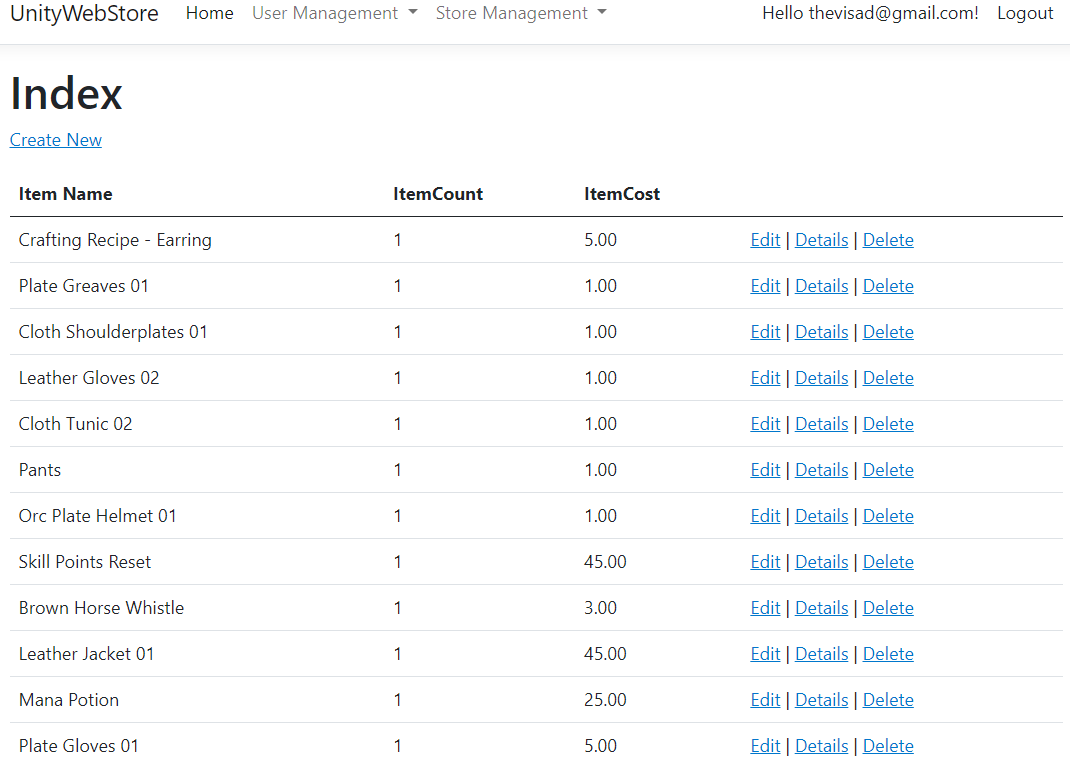Delete the Brown Horse Whistle item
1070x767 pixels.
[x=888, y=608]
